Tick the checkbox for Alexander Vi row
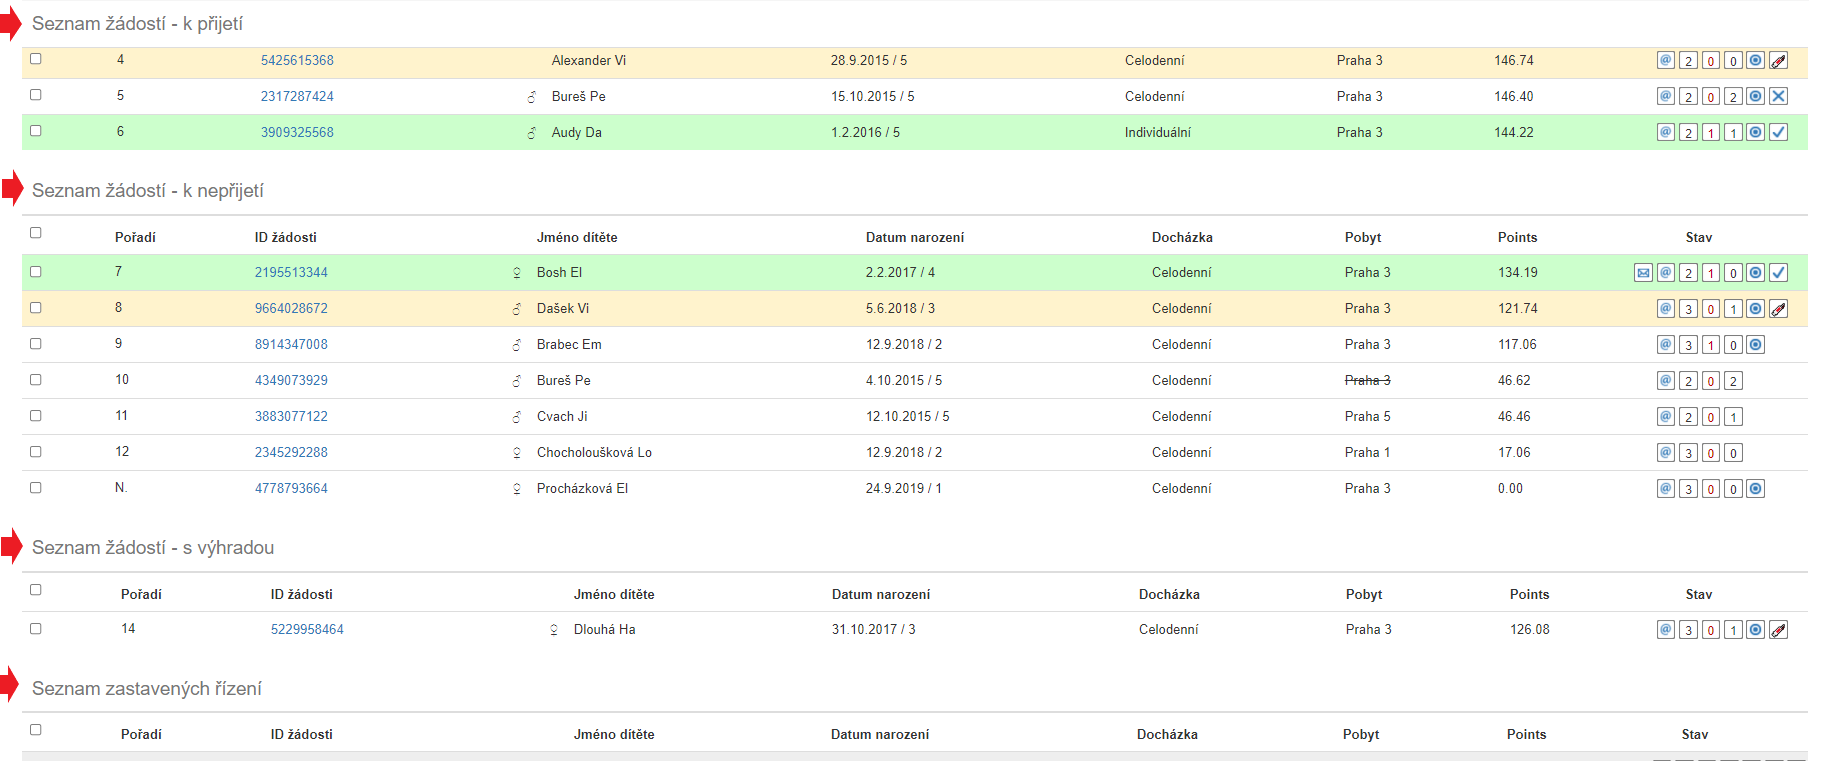 click(36, 59)
